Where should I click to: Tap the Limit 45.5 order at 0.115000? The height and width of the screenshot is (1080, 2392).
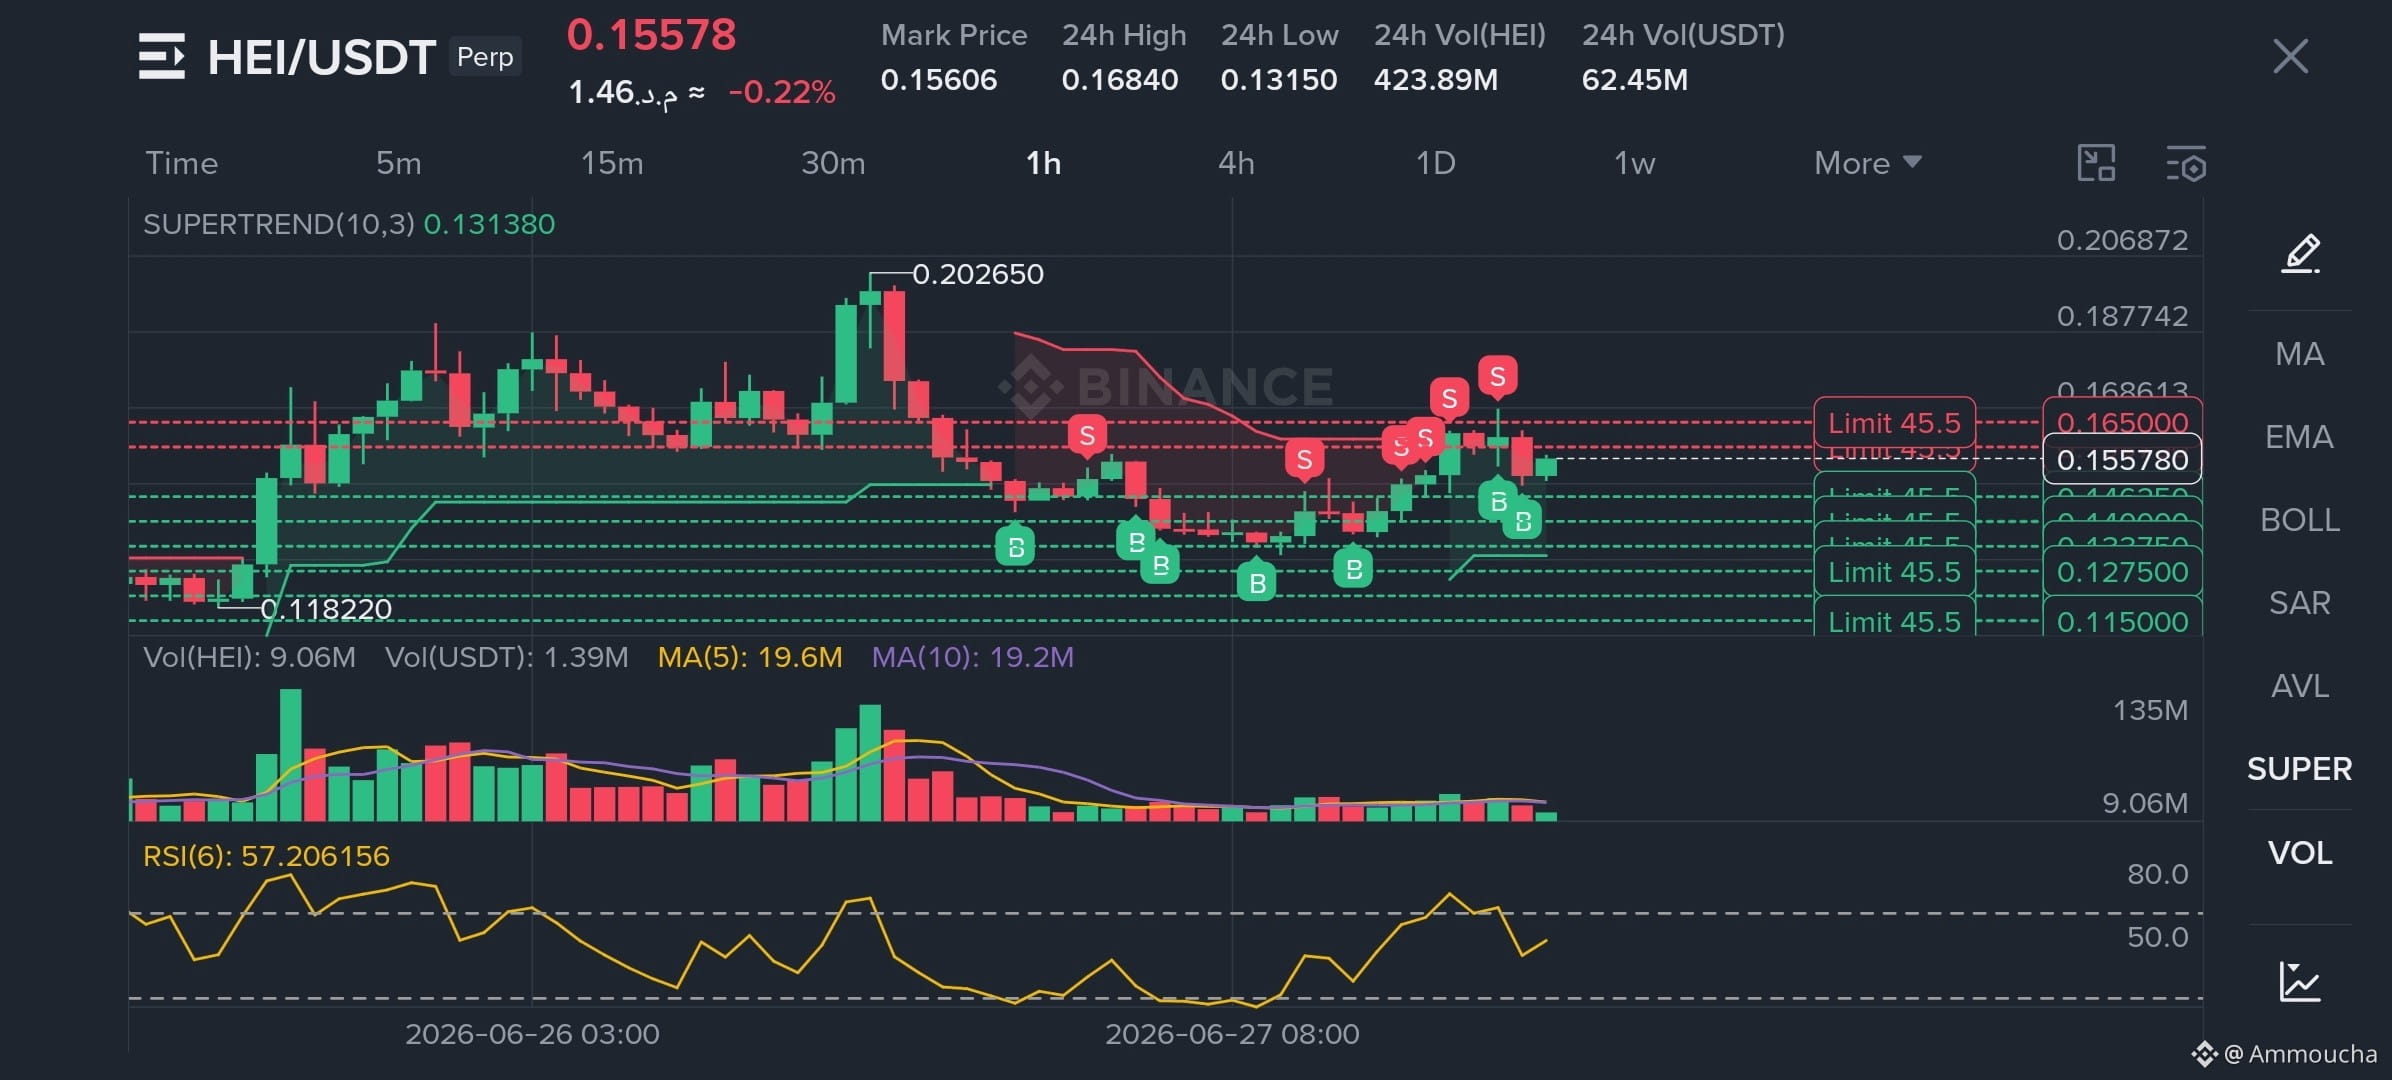[x=1894, y=619]
